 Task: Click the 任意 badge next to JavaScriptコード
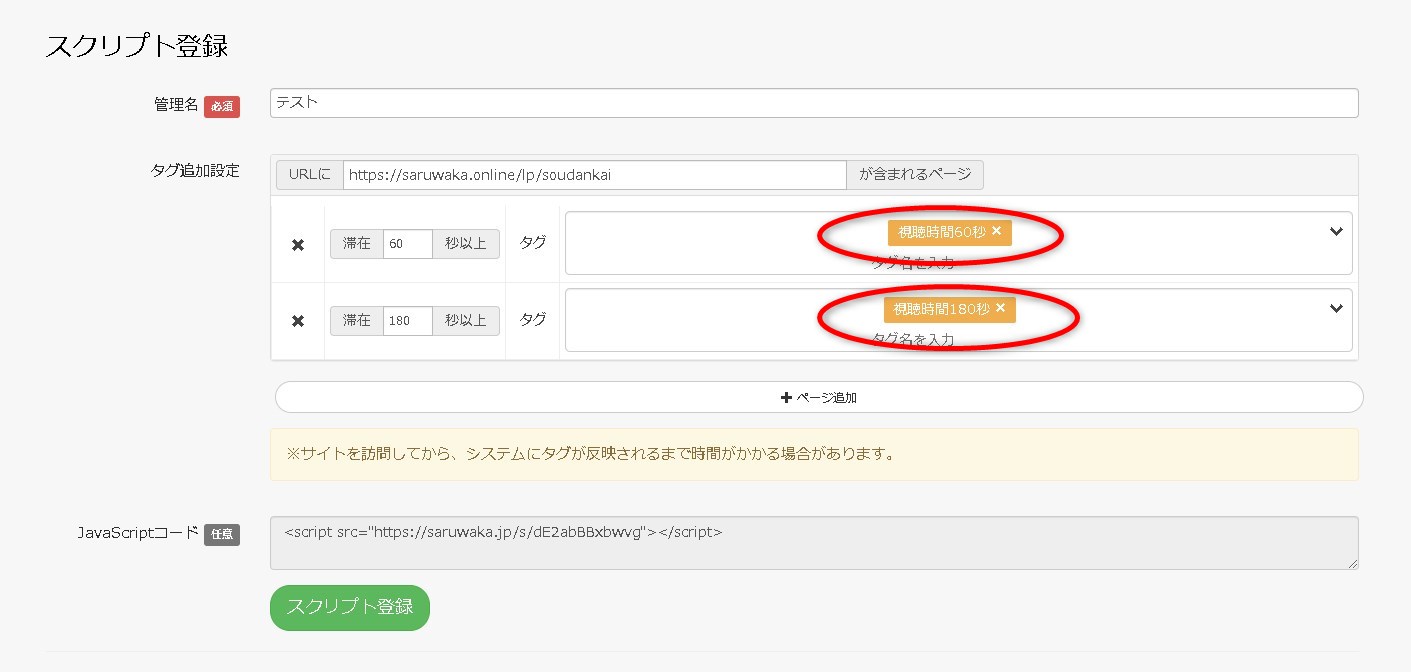[x=222, y=535]
